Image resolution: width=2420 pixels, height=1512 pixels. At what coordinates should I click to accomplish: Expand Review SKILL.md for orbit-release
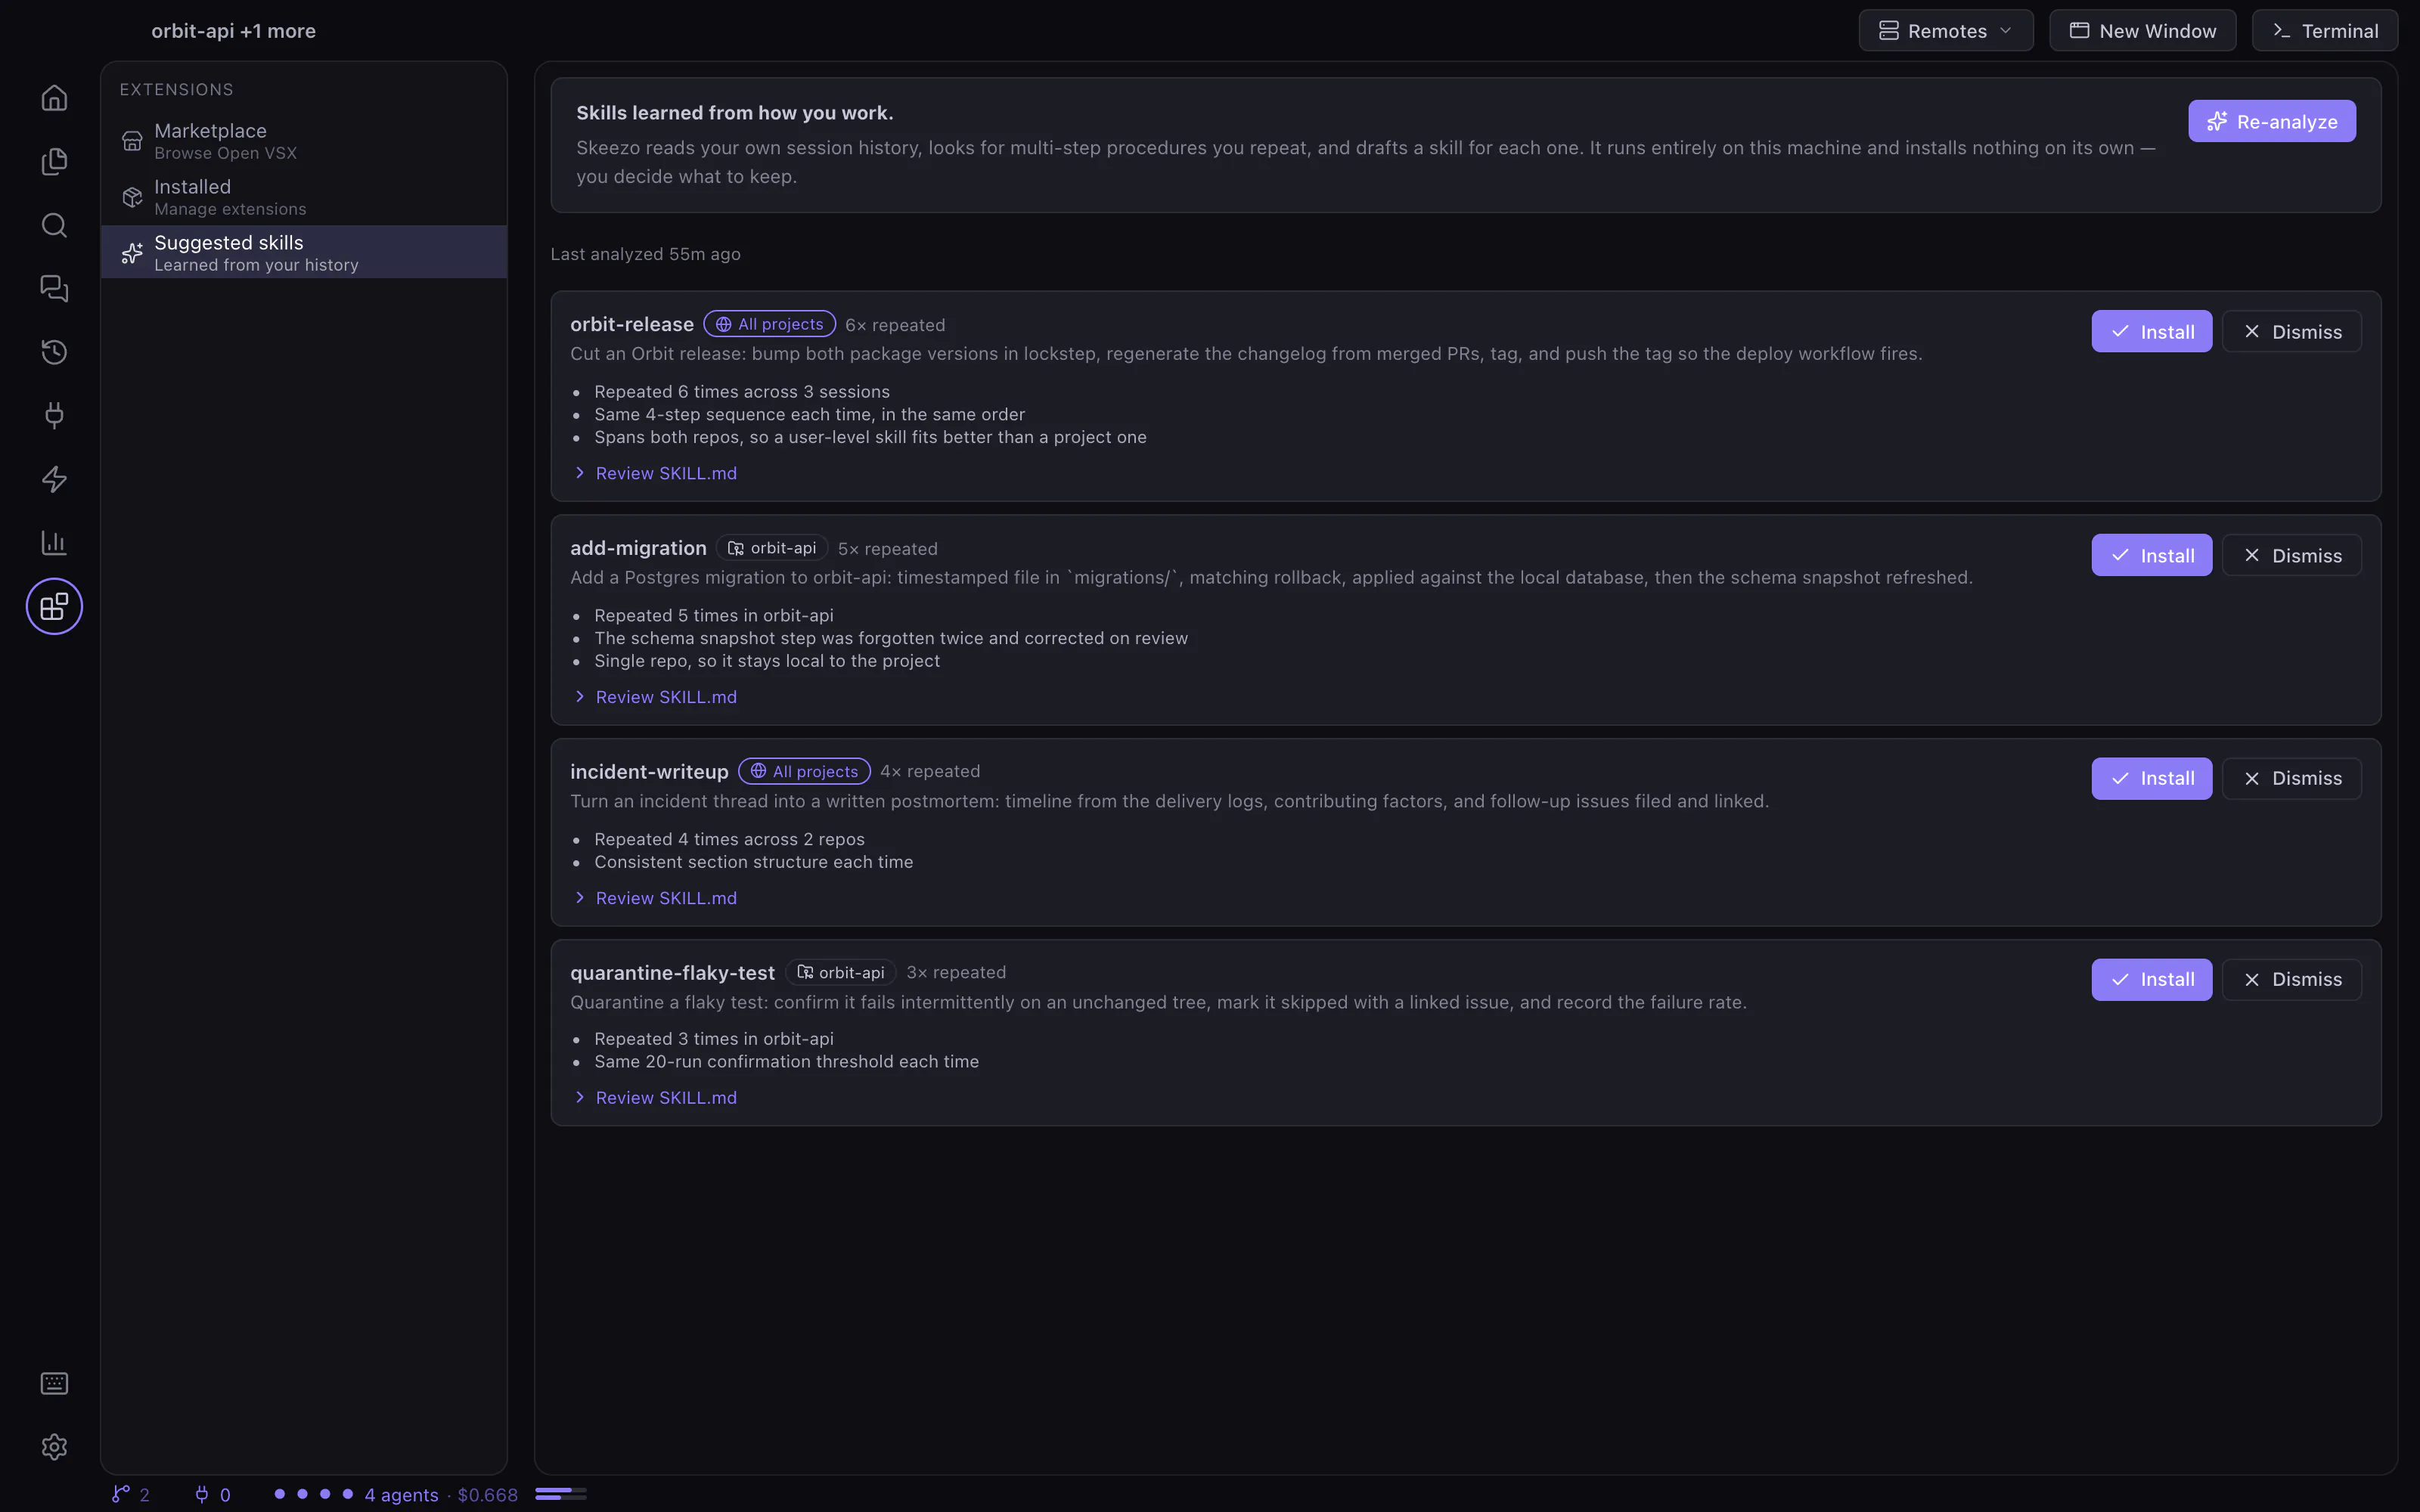(655, 473)
